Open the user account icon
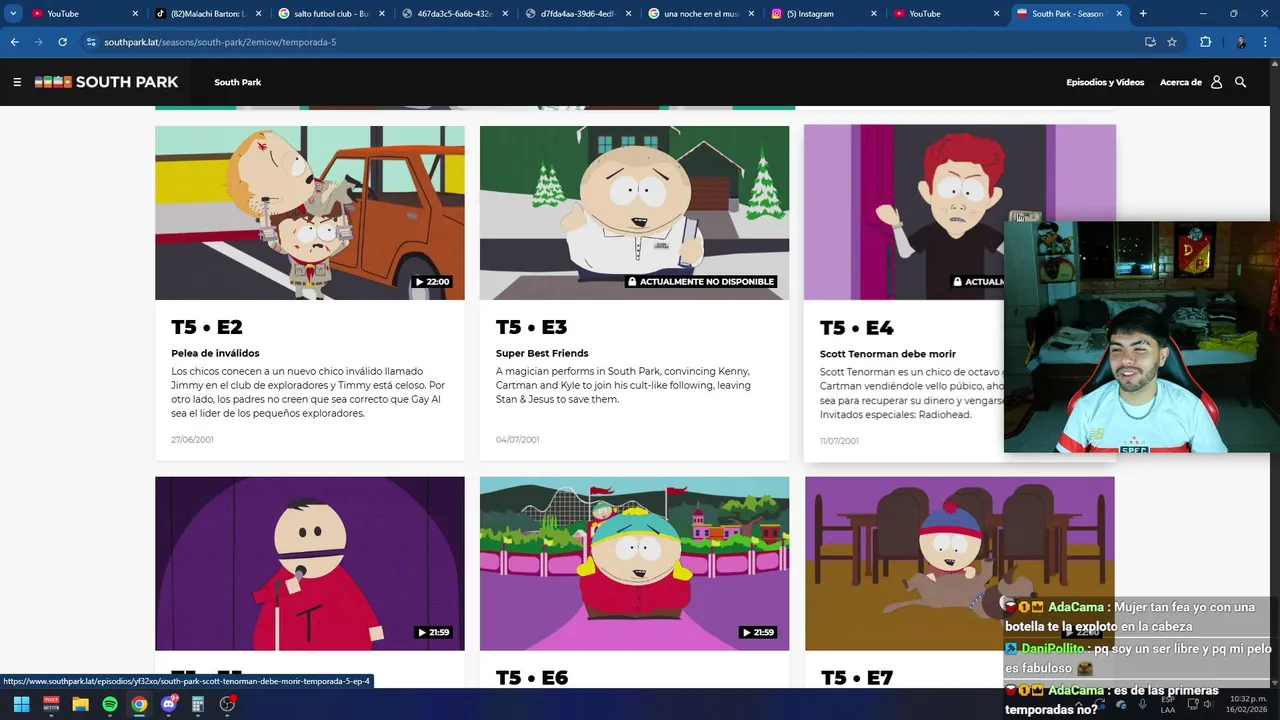This screenshot has height=720, width=1280. [x=1216, y=82]
